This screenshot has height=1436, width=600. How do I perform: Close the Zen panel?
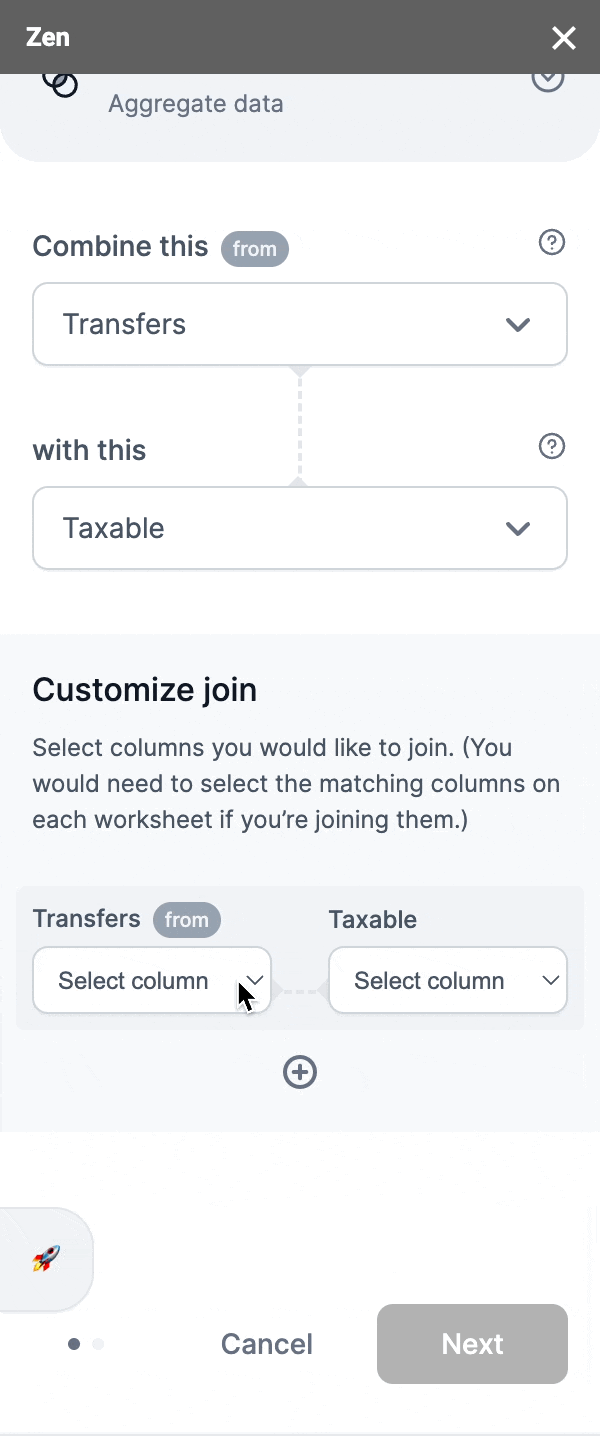coord(564,38)
